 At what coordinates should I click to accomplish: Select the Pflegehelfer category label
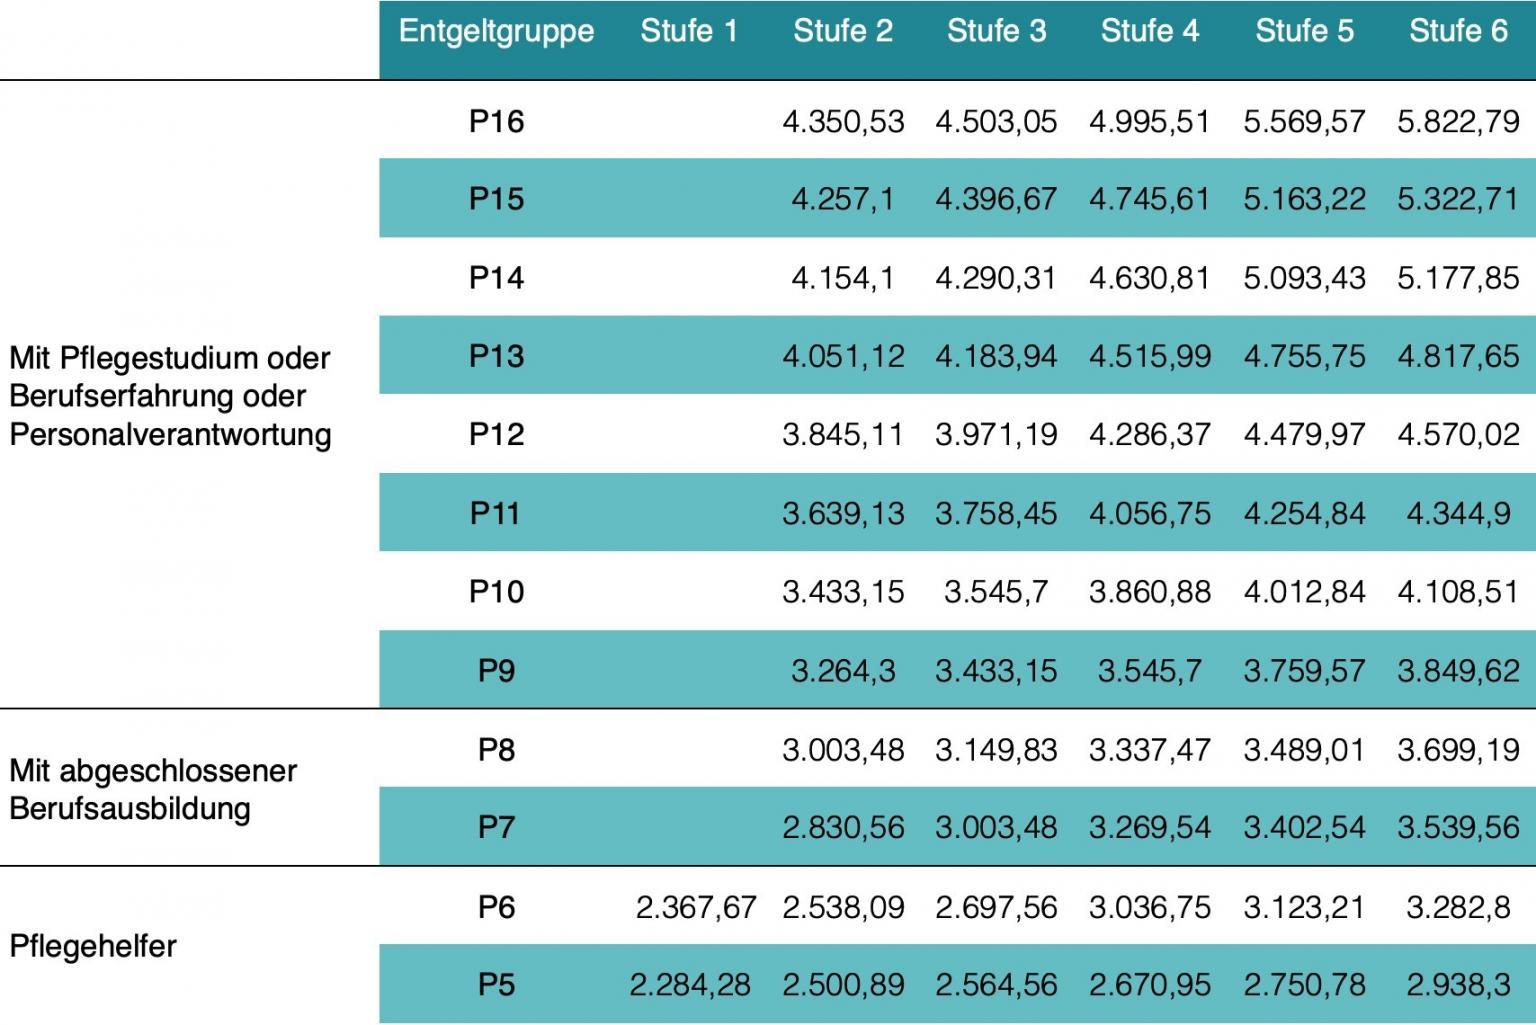point(93,946)
